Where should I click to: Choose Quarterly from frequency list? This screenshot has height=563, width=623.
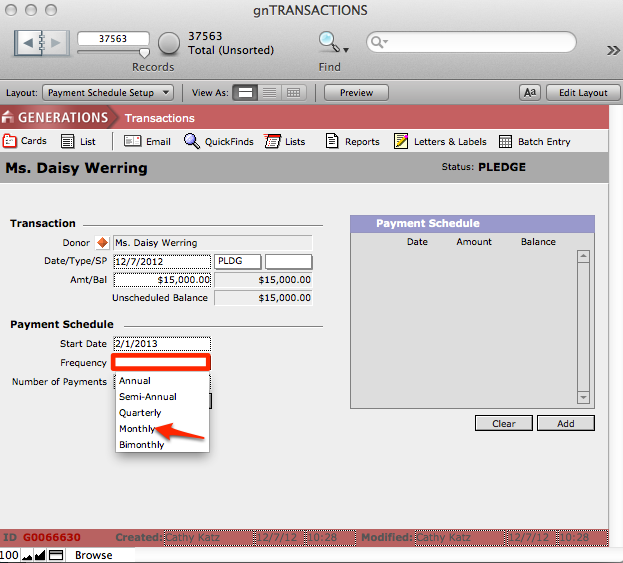tap(140, 413)
